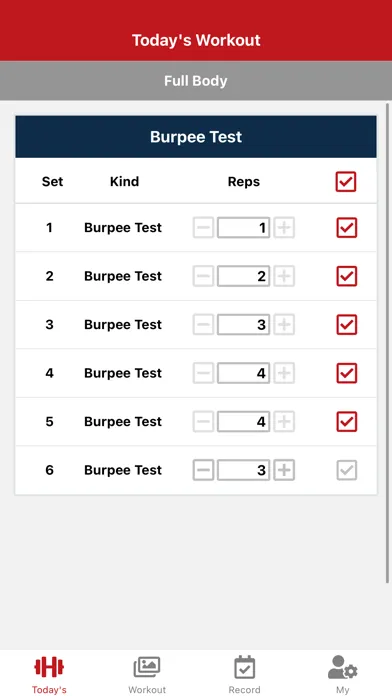
Task: Select the reps input field for set 6
Action: pyautogui.click(x=243, y=470)
